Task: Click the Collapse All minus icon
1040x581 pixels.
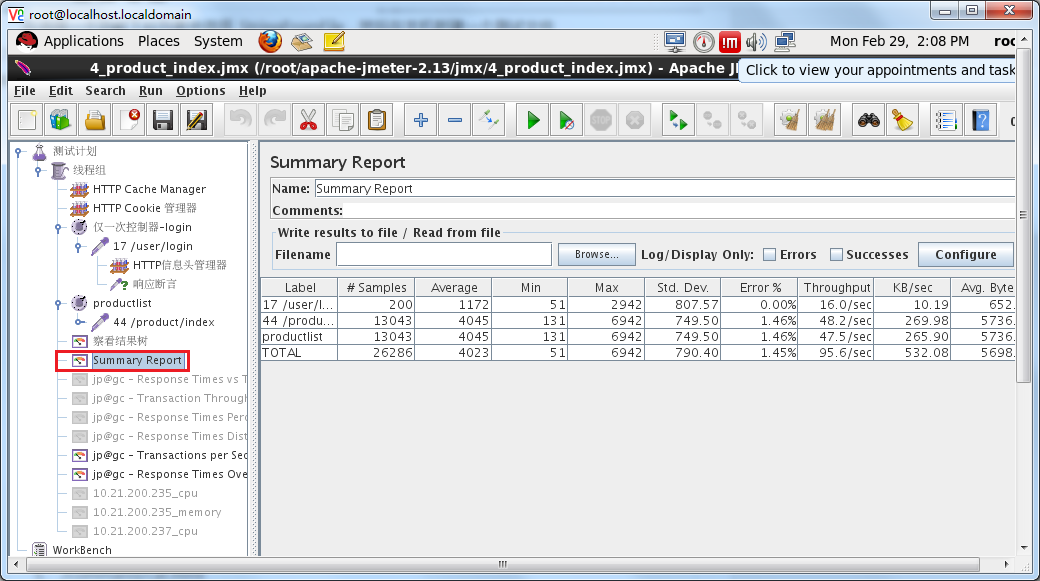Action: pyautogui.click(x=455, y=120)
